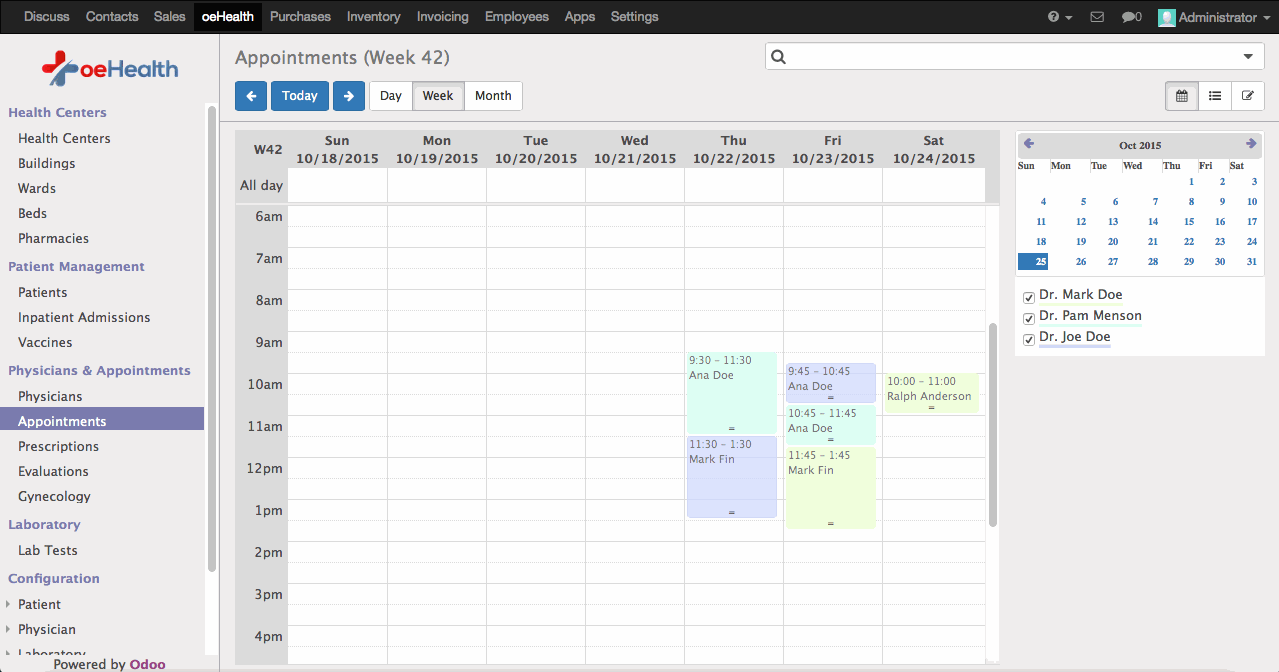1279x672 pixels.
Task: Open the envelope messages icon
Action: pyautogui.click(x=1097, y=17)
